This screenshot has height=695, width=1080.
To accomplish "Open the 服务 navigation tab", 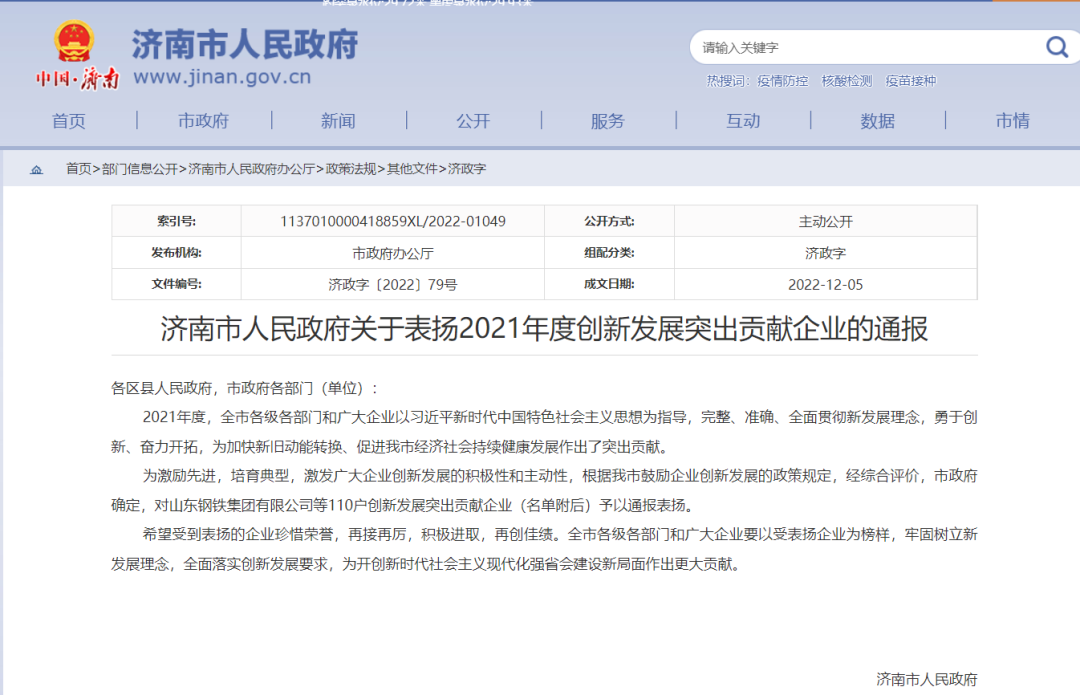I will tap(607, 121).
